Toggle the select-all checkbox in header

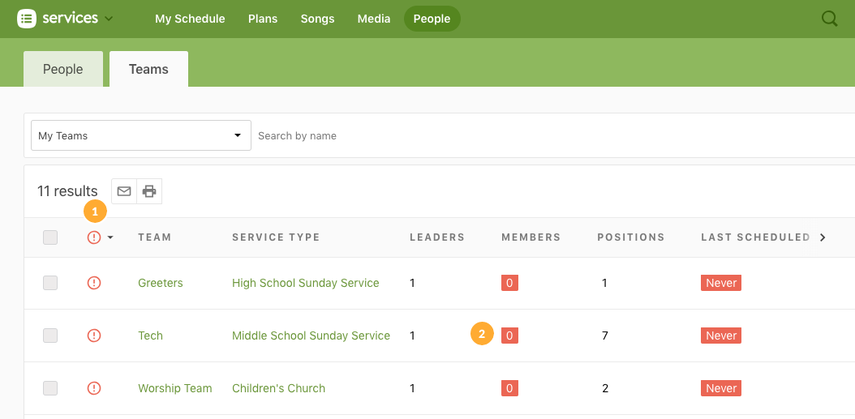(50, 237)
